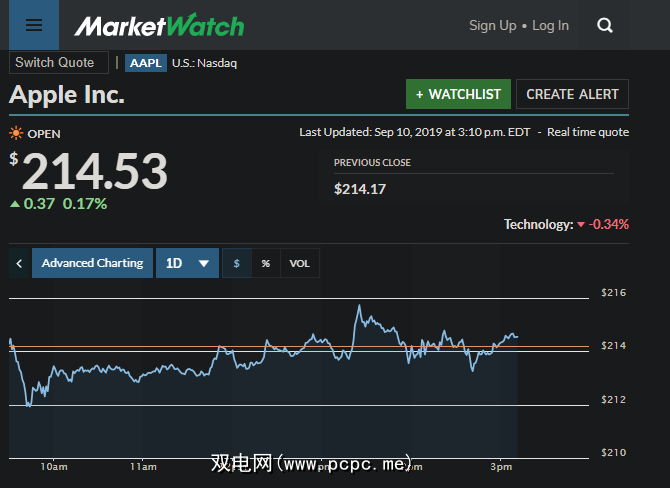The height and width of the screenshot is (488, 670).
Task: Add Apple to Watchlist
Action: pyautogui.click(x=458, y=94)
